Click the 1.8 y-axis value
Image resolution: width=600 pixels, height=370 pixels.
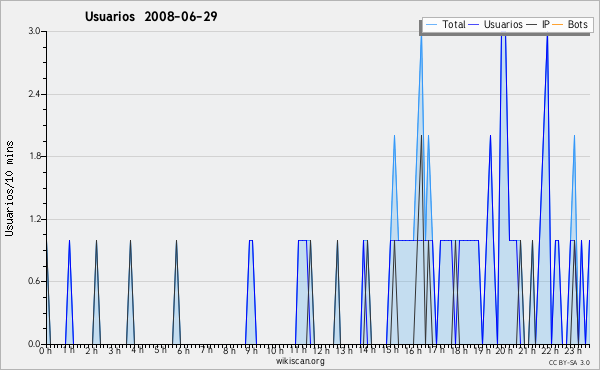coord(34,156)
